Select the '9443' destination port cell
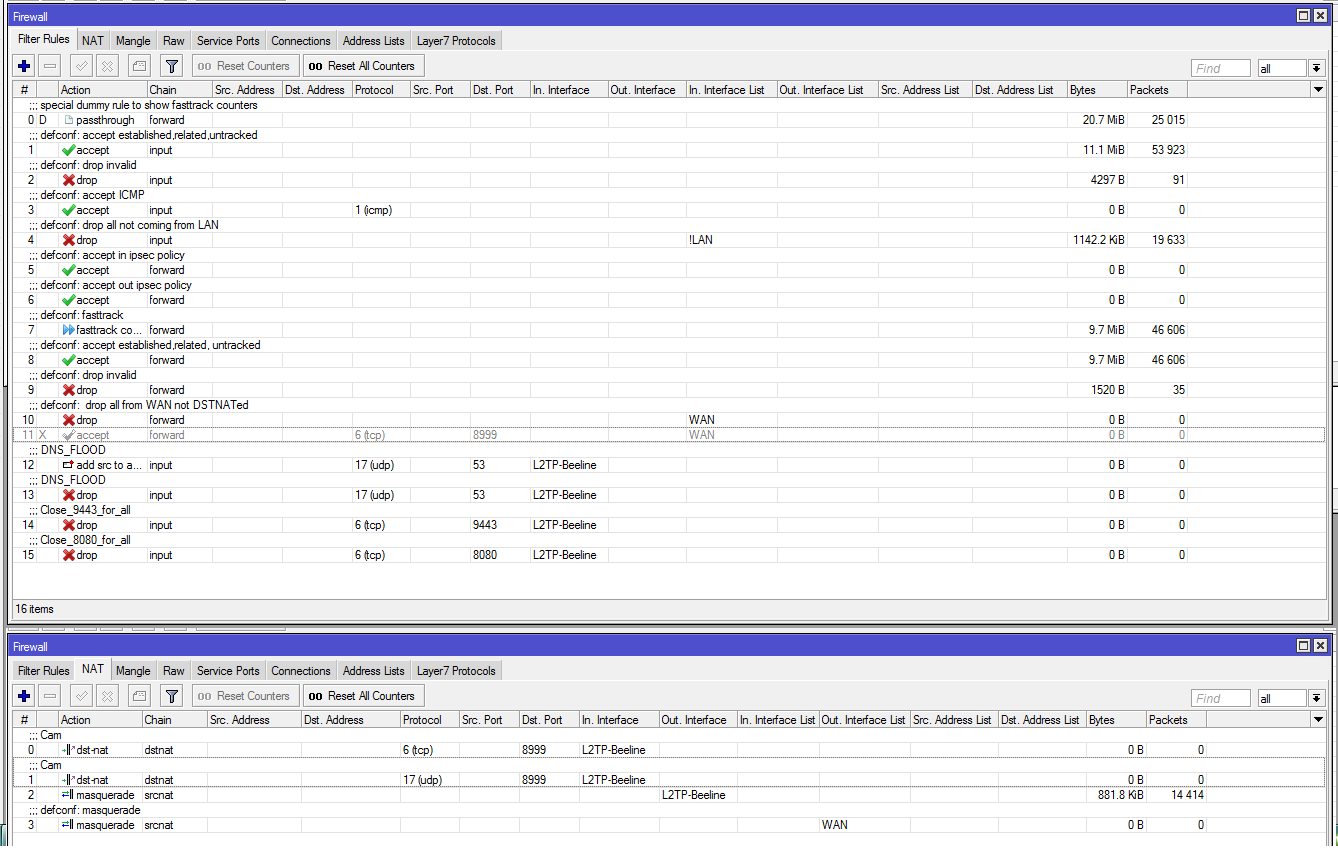The height and width of the screenshot is (854, 1338). click(500, 525)
